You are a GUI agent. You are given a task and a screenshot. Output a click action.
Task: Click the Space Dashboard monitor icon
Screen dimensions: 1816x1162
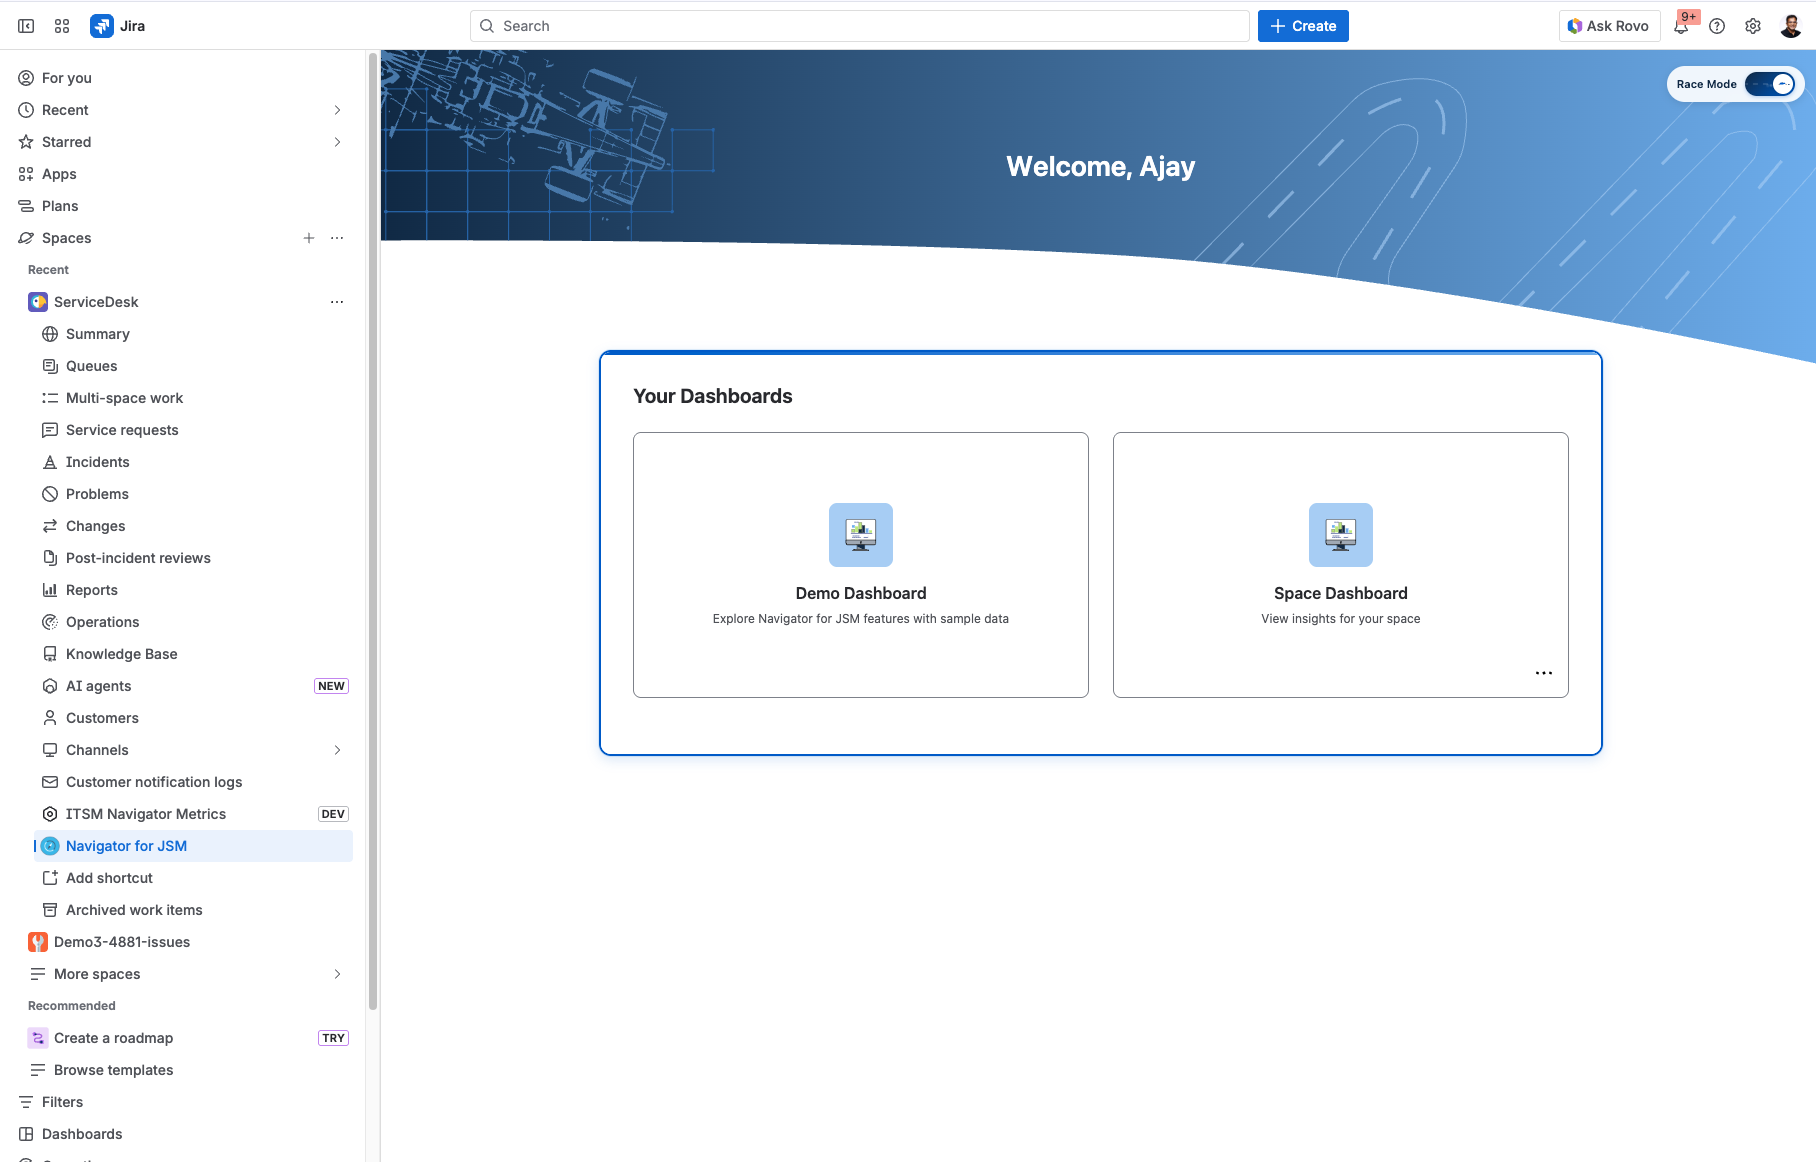[x=1341, y=535]
